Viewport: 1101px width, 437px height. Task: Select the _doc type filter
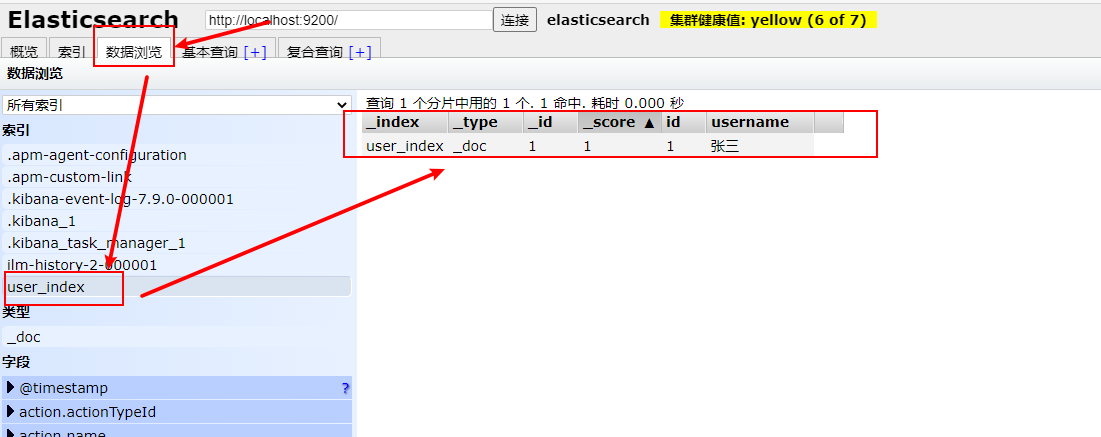point(176,337)
